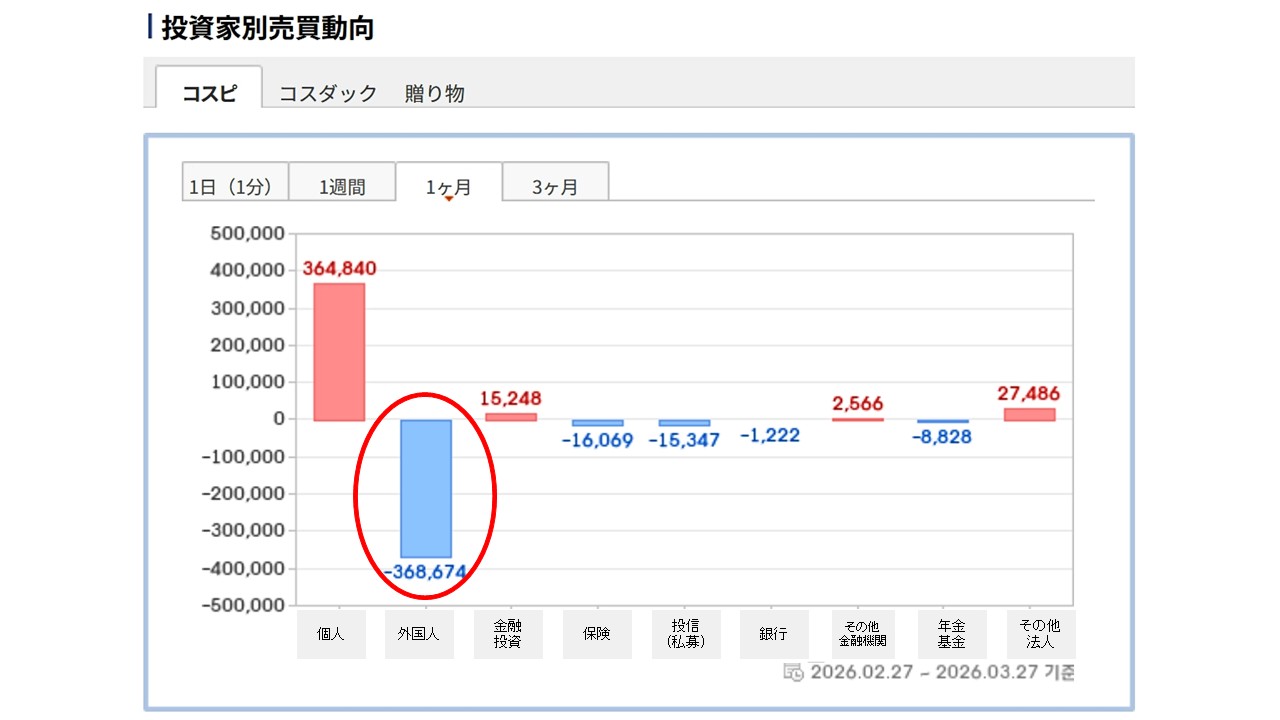
Task: Click the red その他法人 bar
Action: coord(1029,414)
